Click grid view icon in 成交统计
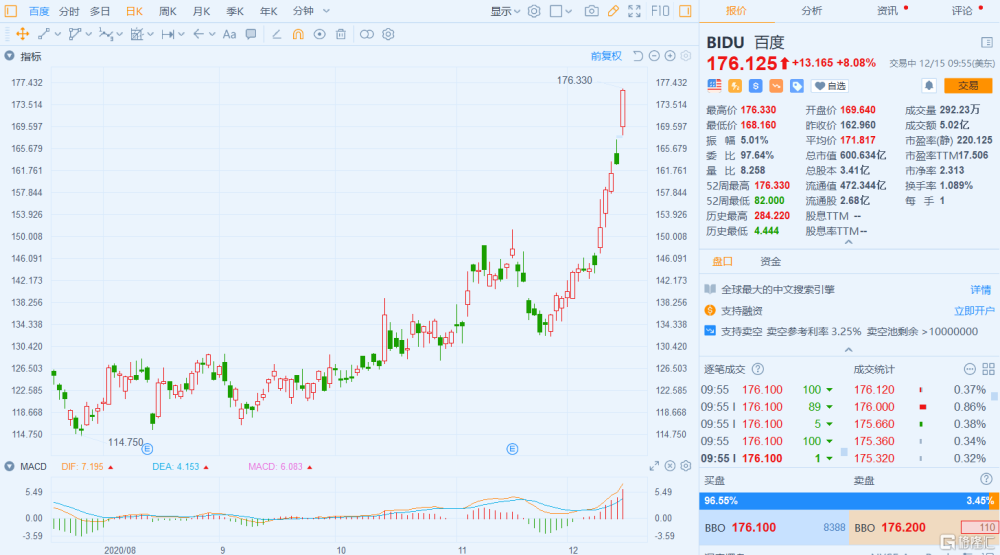The width and height of the screenshot is (1000, 555). (x=989, y=369)
